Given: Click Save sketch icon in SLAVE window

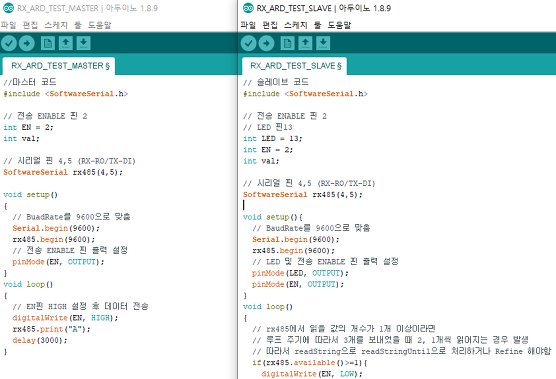Looking at the screenshot, I should pyautogui.click(x=323, y=43).
